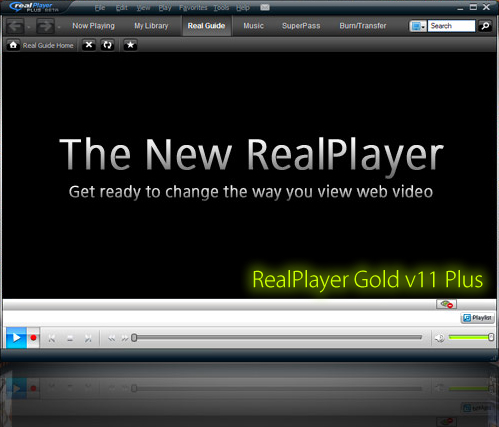Stop playback with the Stop button

pos(70,339)
